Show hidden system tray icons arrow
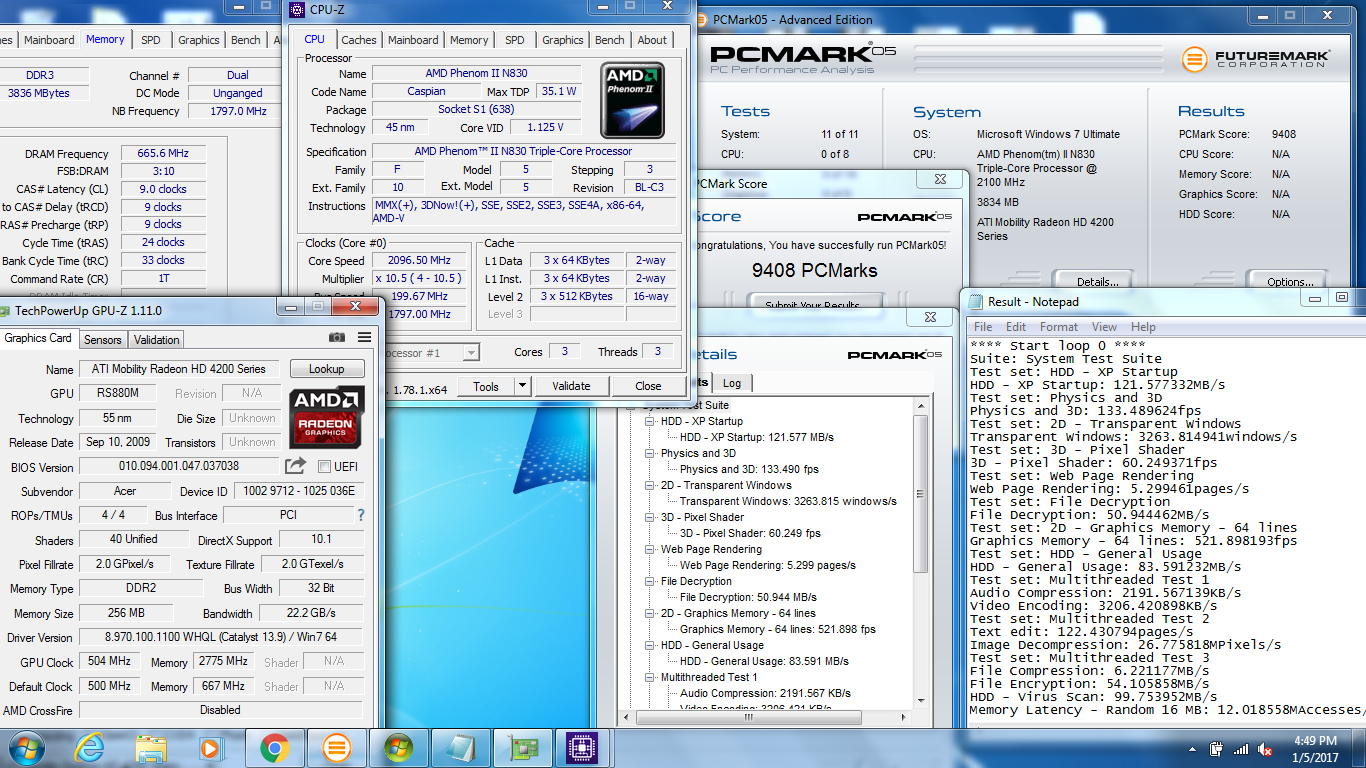 tap(1193, 749)
